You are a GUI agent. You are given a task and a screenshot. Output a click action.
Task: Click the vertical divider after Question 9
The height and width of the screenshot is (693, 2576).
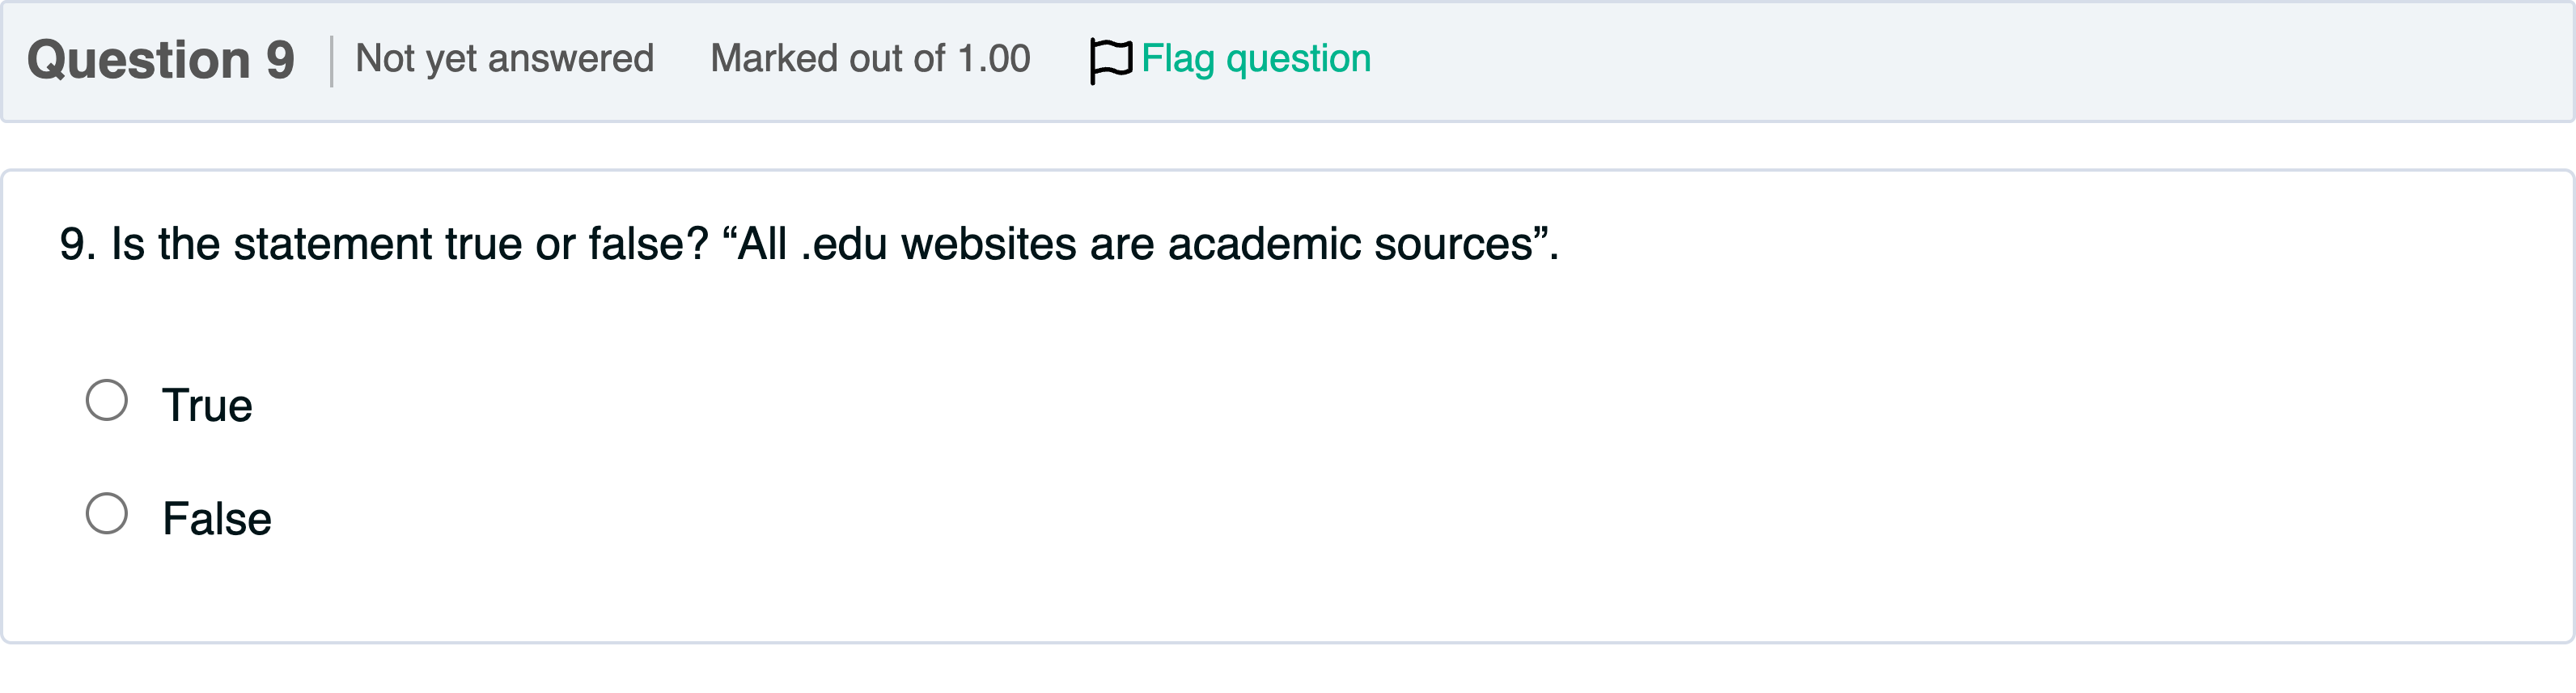point(332,61)
